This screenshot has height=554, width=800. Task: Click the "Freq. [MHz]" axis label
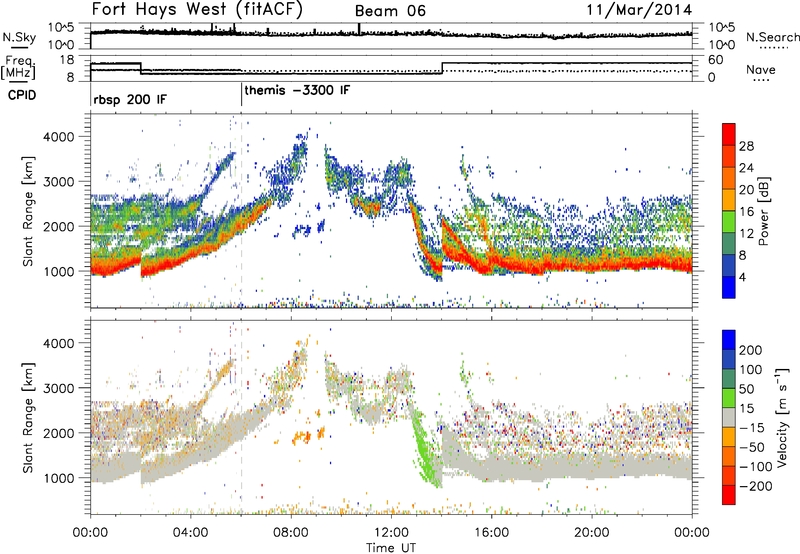click(18, 67)
